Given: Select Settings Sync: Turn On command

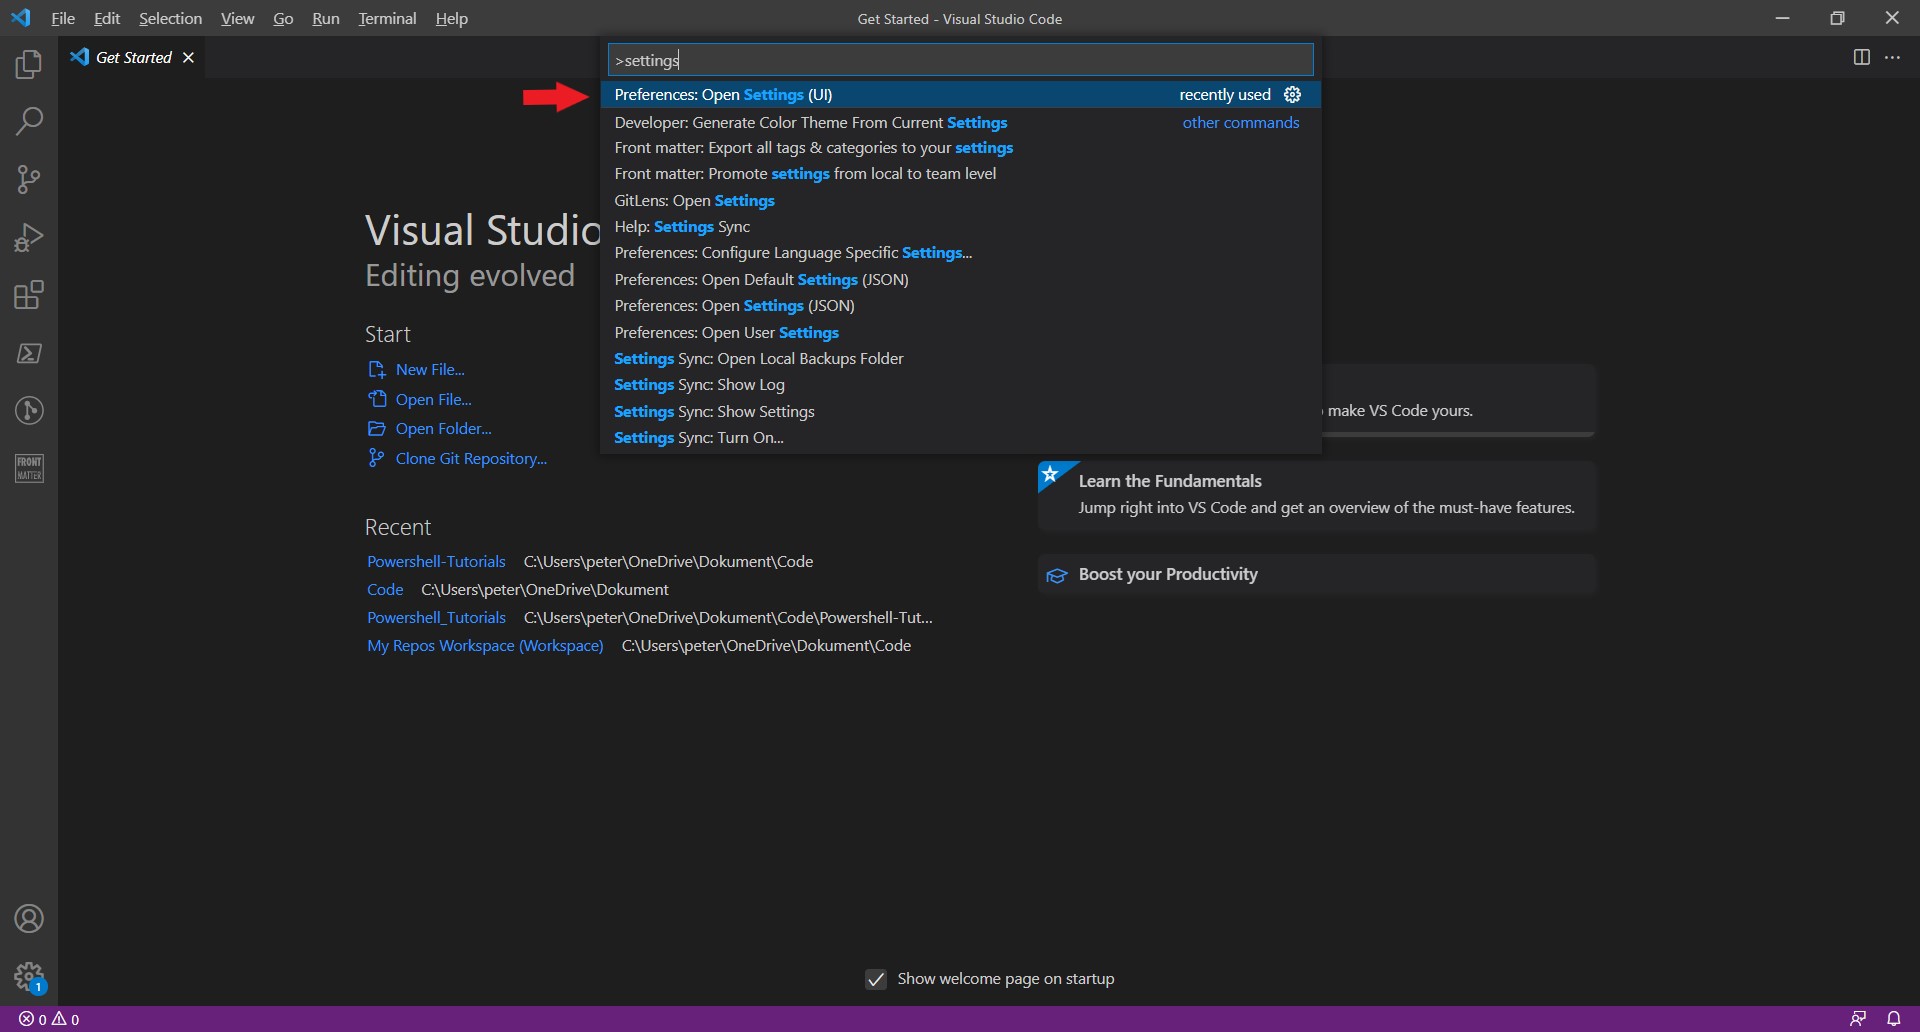Looking at the screenshot, I should pyautogui.click(x=960, y=438).
